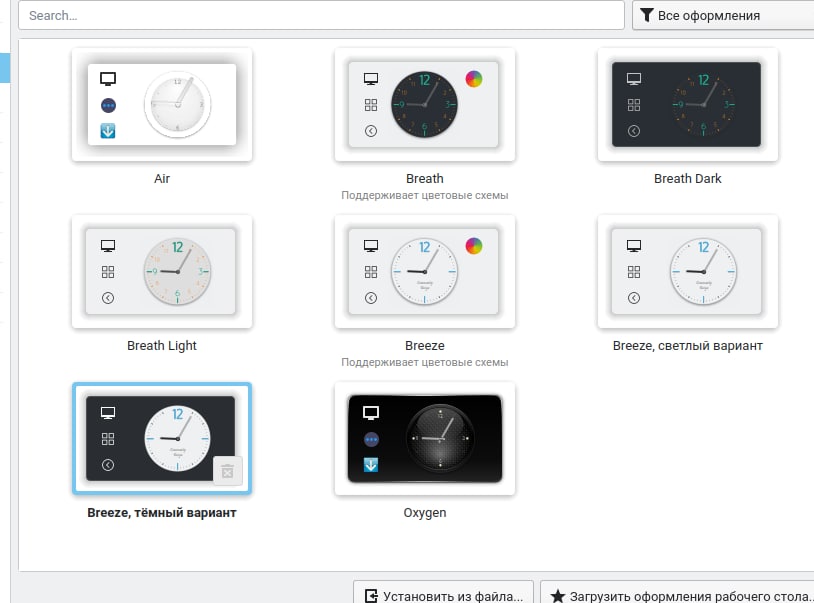Click the download arrow icon in Oxygen preview
This screenshot has width=814, height=603.
point(371,465)
